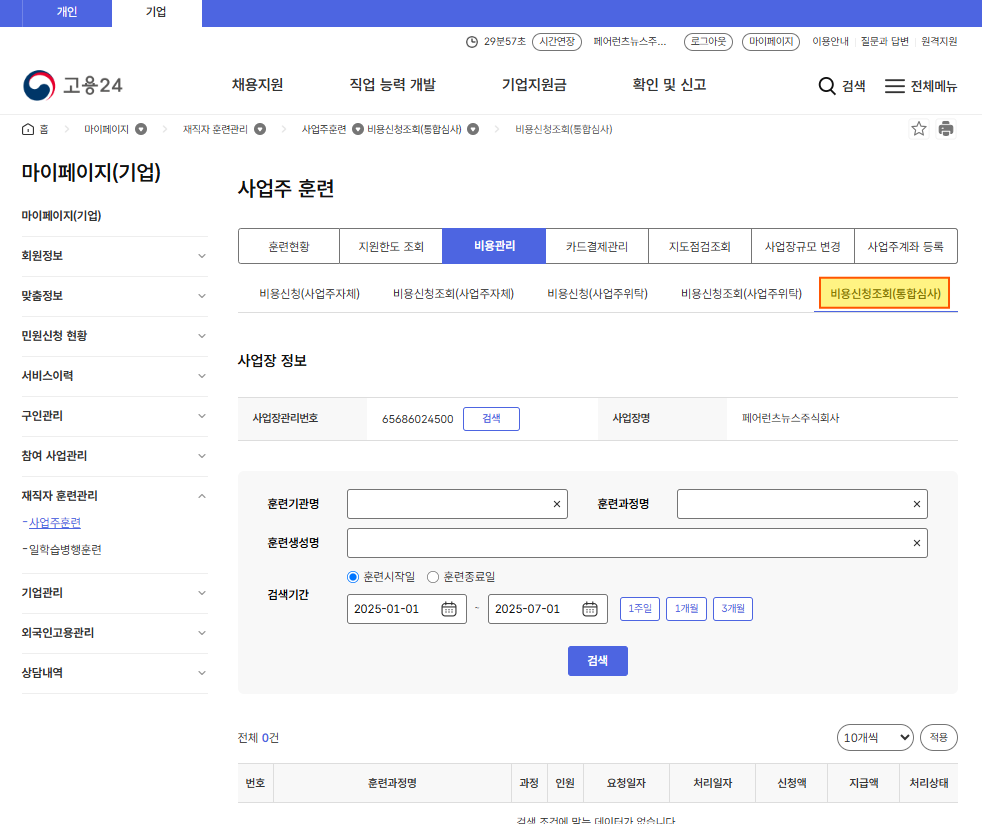Clear the 훈련생성명 field with X
982x824 pixels.
coord(917,543)
